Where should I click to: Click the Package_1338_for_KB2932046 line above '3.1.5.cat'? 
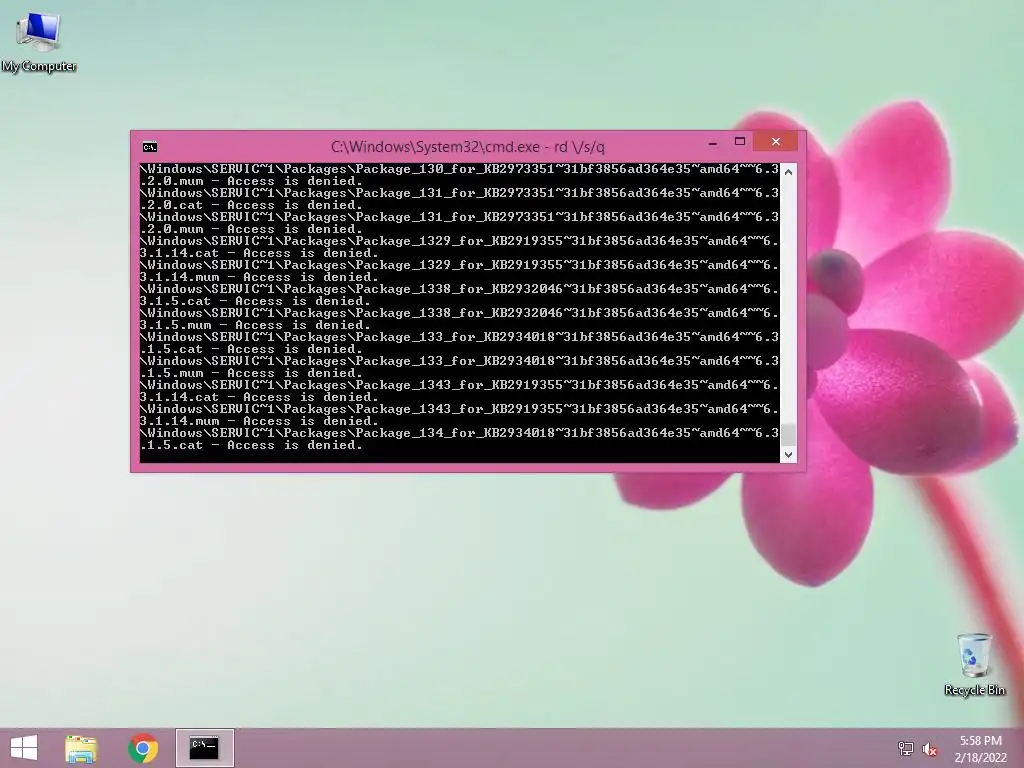point(459,289)
